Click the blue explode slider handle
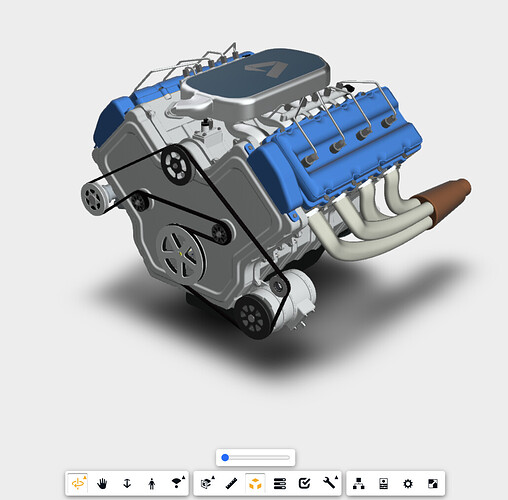Viewport: 508px width, 500px height. coord(225,458)
